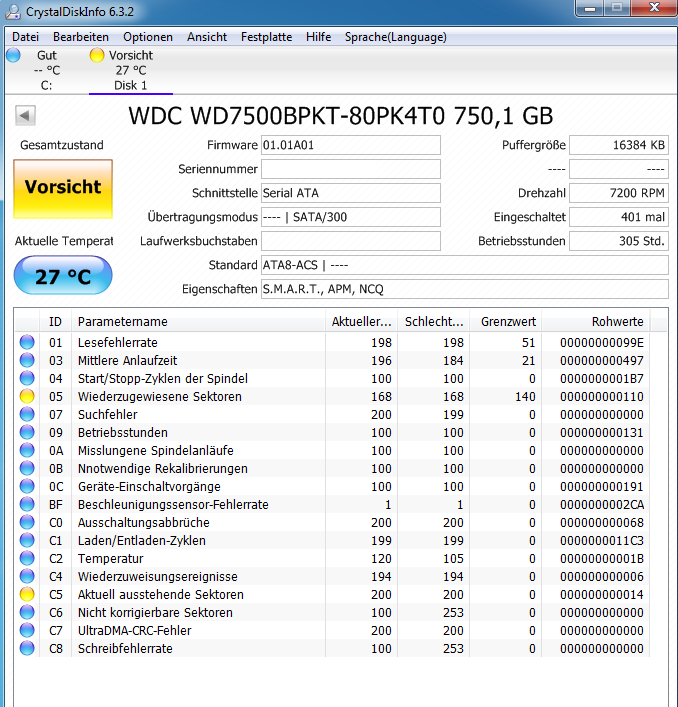The height and width of the screenshot is (707, 678).
Task: Click the blue Gut status icon
Action: click(x=14, y=55)
